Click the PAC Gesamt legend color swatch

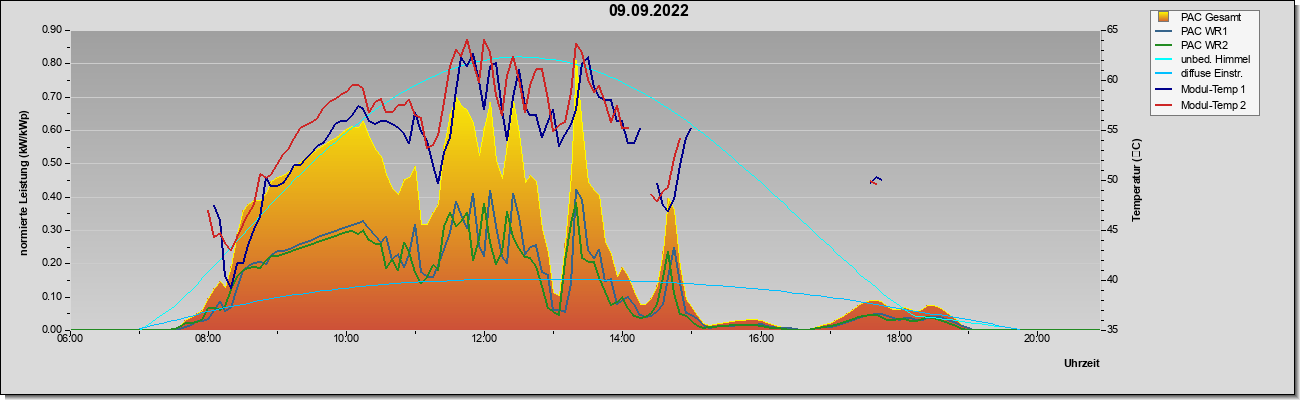tap(1163, 16)
